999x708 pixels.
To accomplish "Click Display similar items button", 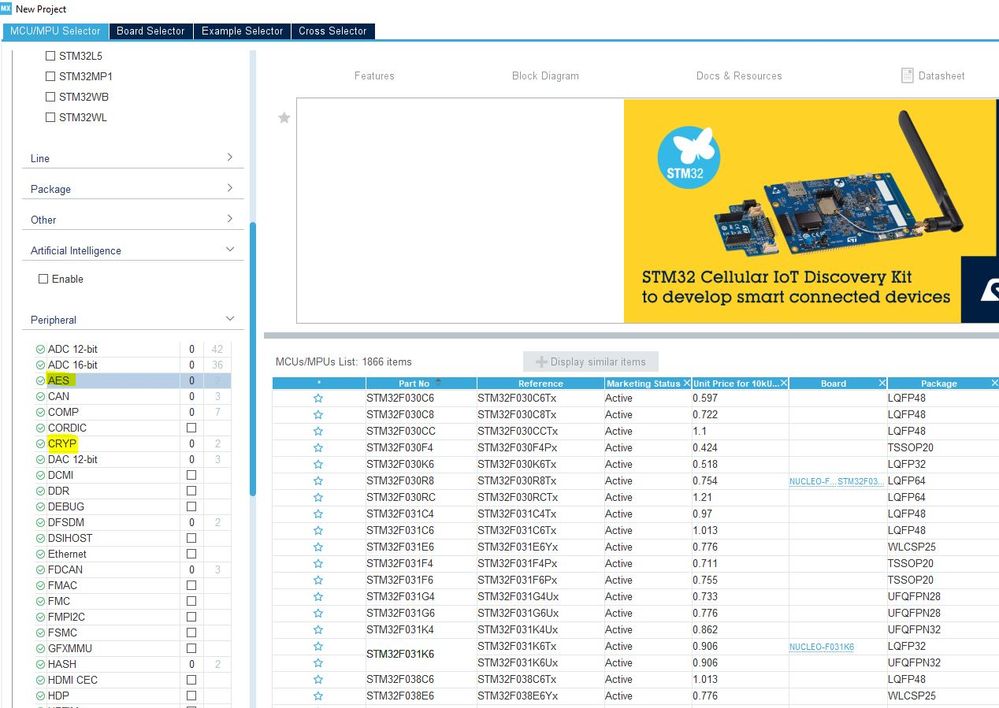I will coord(591,362).
